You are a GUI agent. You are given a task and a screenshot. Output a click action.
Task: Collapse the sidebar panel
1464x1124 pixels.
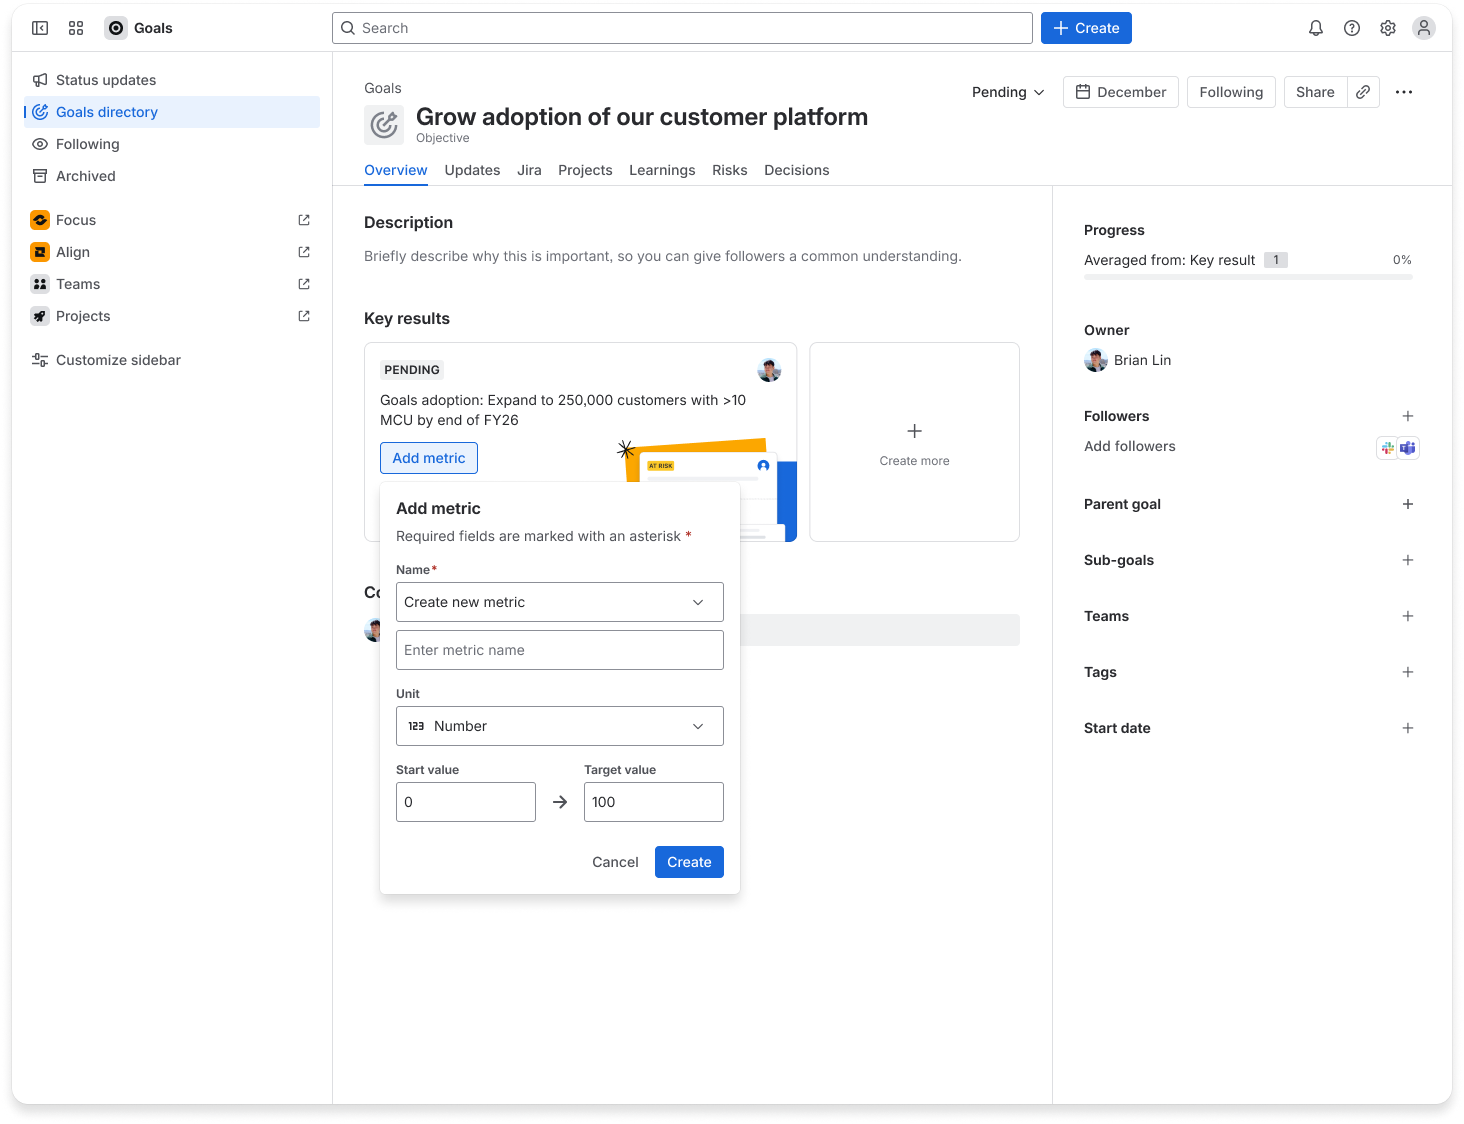click(40, 28)
